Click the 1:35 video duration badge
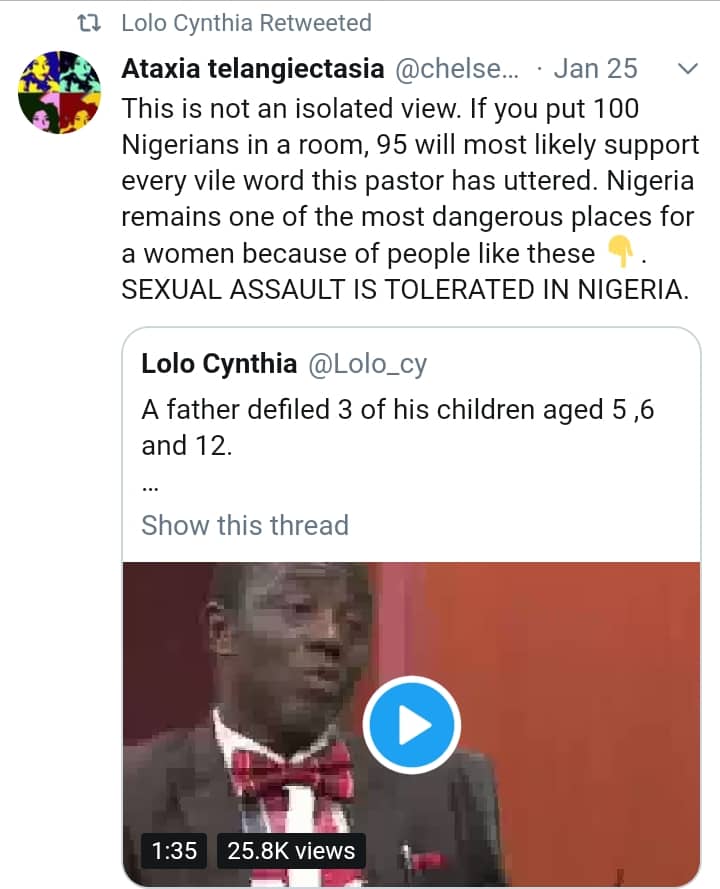Image resolution: width=720 pixels, height=889 pixels. (x=174, y=850)
